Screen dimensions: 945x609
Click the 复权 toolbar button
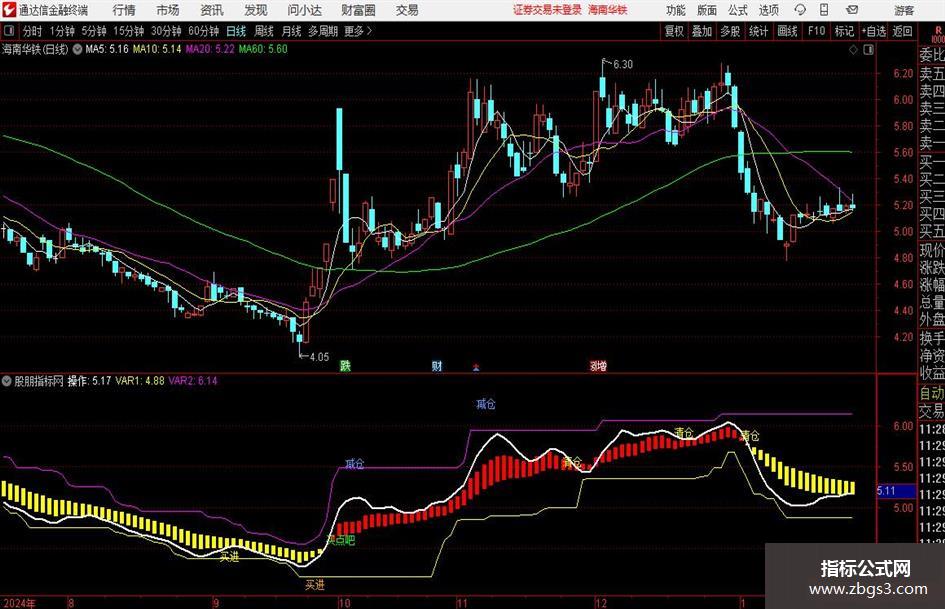pyautogui.click(x=674, y=31)
